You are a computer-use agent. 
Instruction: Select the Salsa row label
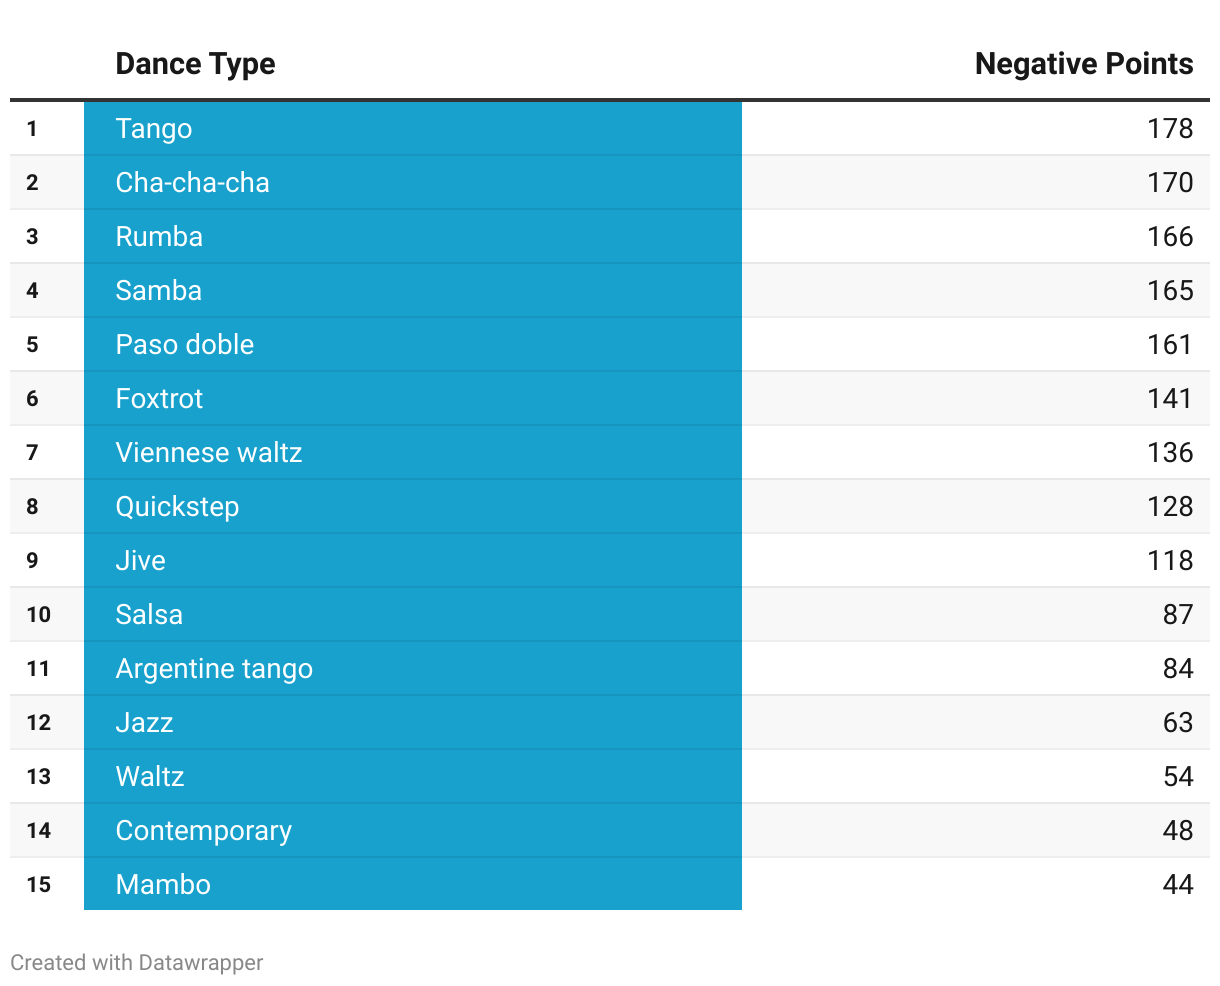(x=149, y=615)
